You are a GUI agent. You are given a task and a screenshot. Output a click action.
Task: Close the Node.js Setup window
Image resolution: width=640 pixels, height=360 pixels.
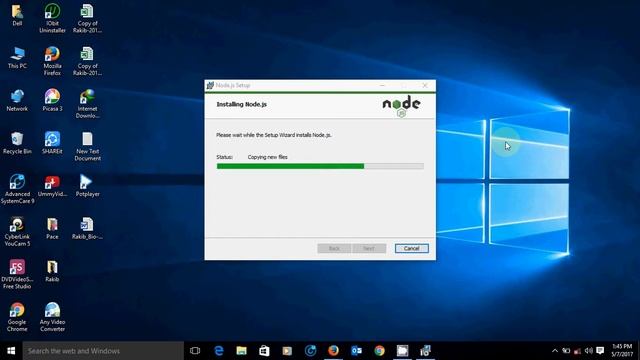425,85
